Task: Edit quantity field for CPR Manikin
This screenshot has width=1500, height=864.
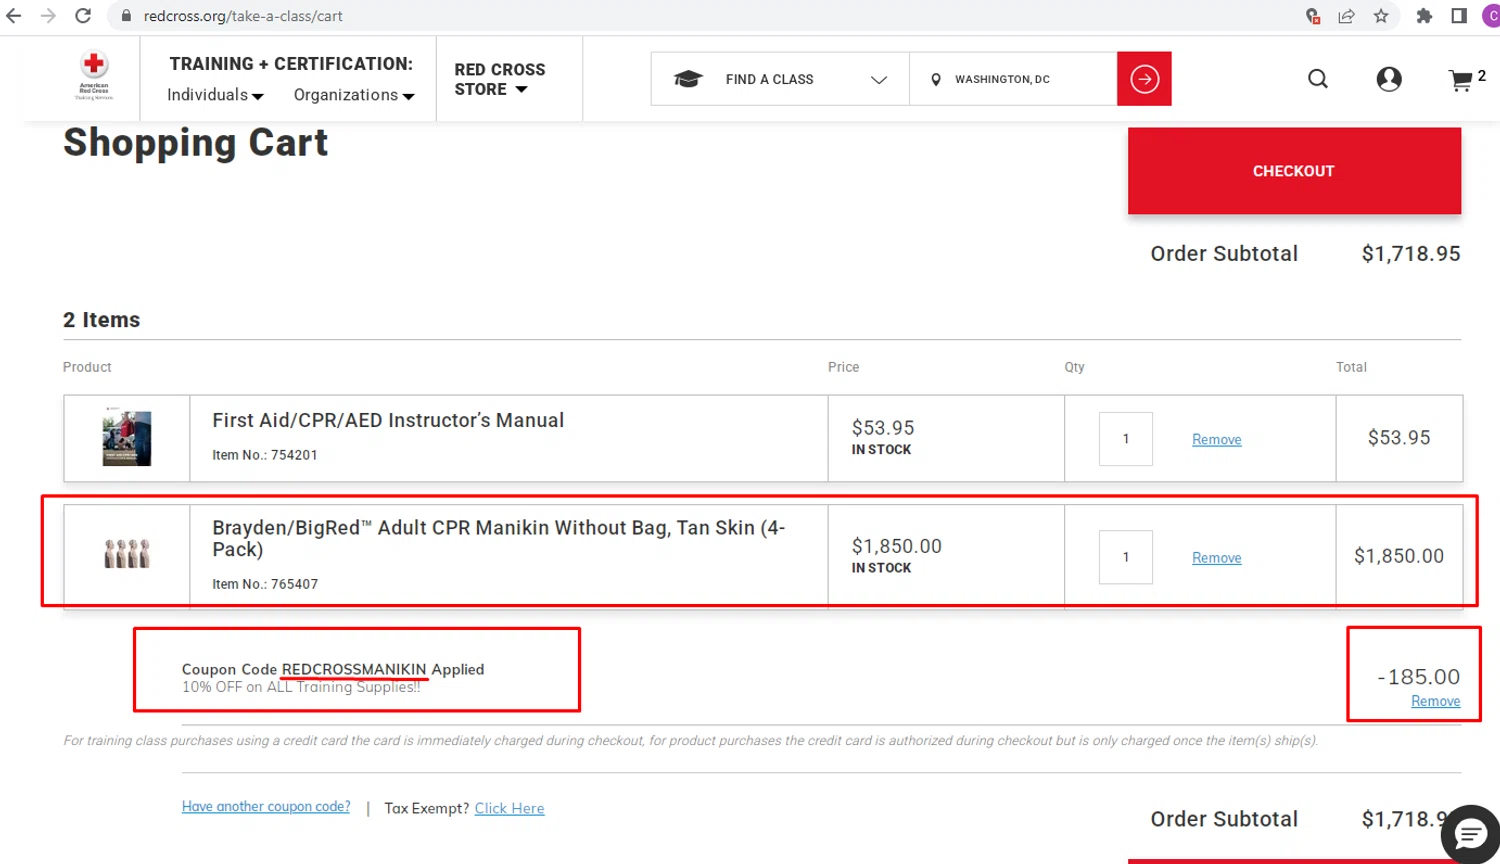Action: point(1125,557)
